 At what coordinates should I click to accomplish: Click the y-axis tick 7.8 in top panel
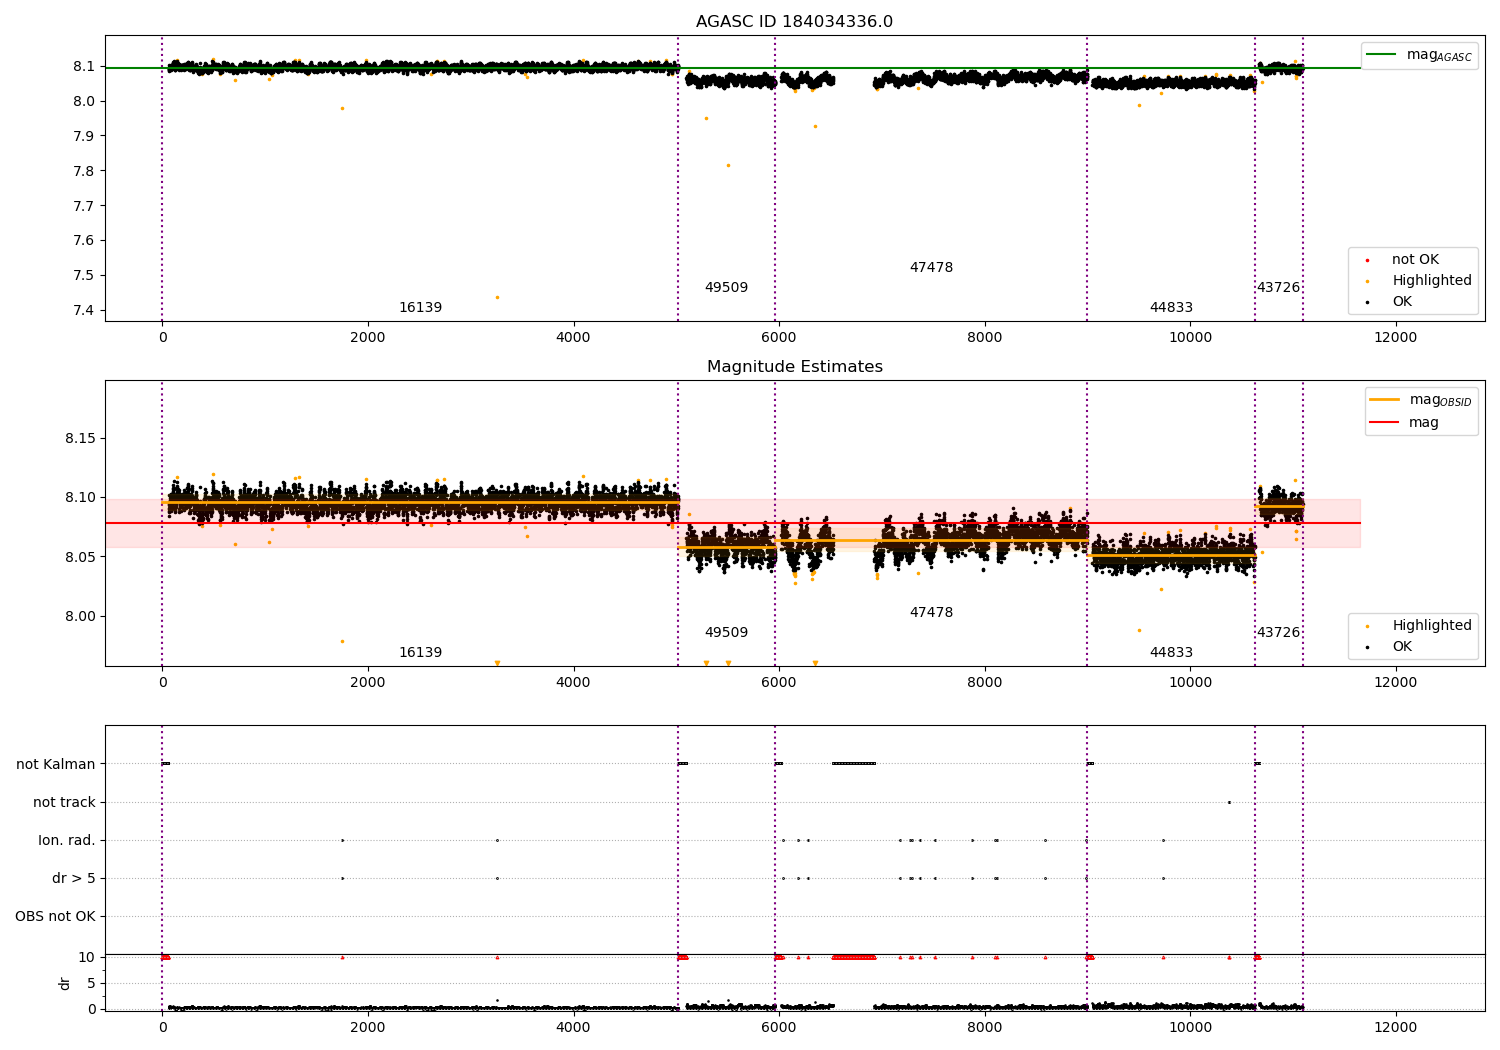click(84, 171)
